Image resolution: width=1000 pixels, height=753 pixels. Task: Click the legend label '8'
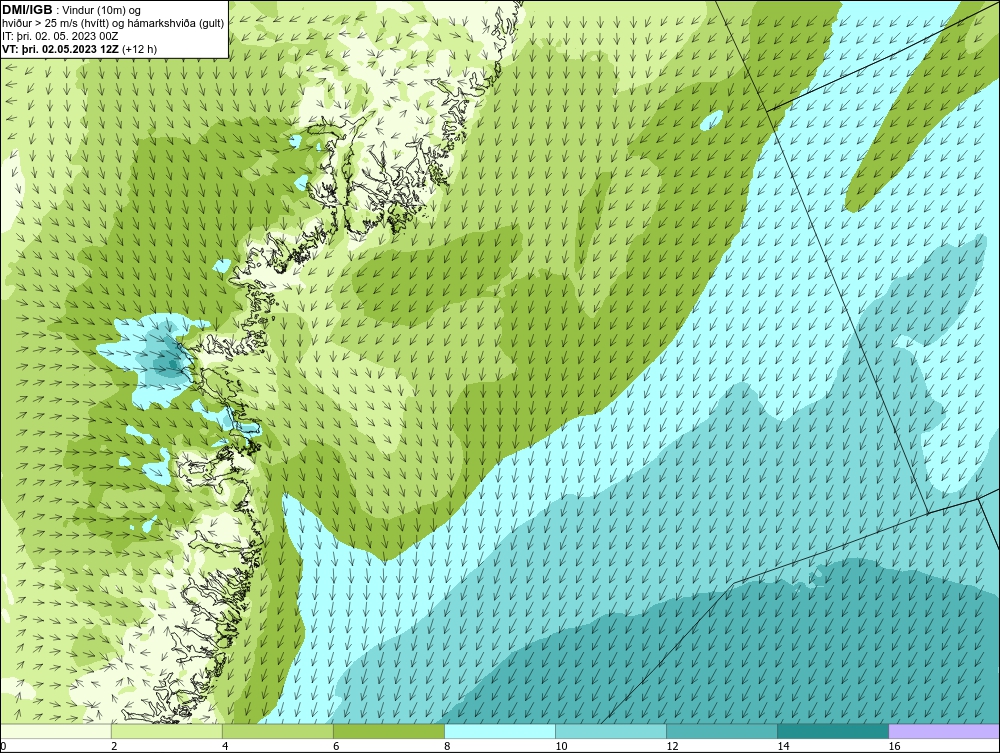pyautogui.click(x=447, y=746)
